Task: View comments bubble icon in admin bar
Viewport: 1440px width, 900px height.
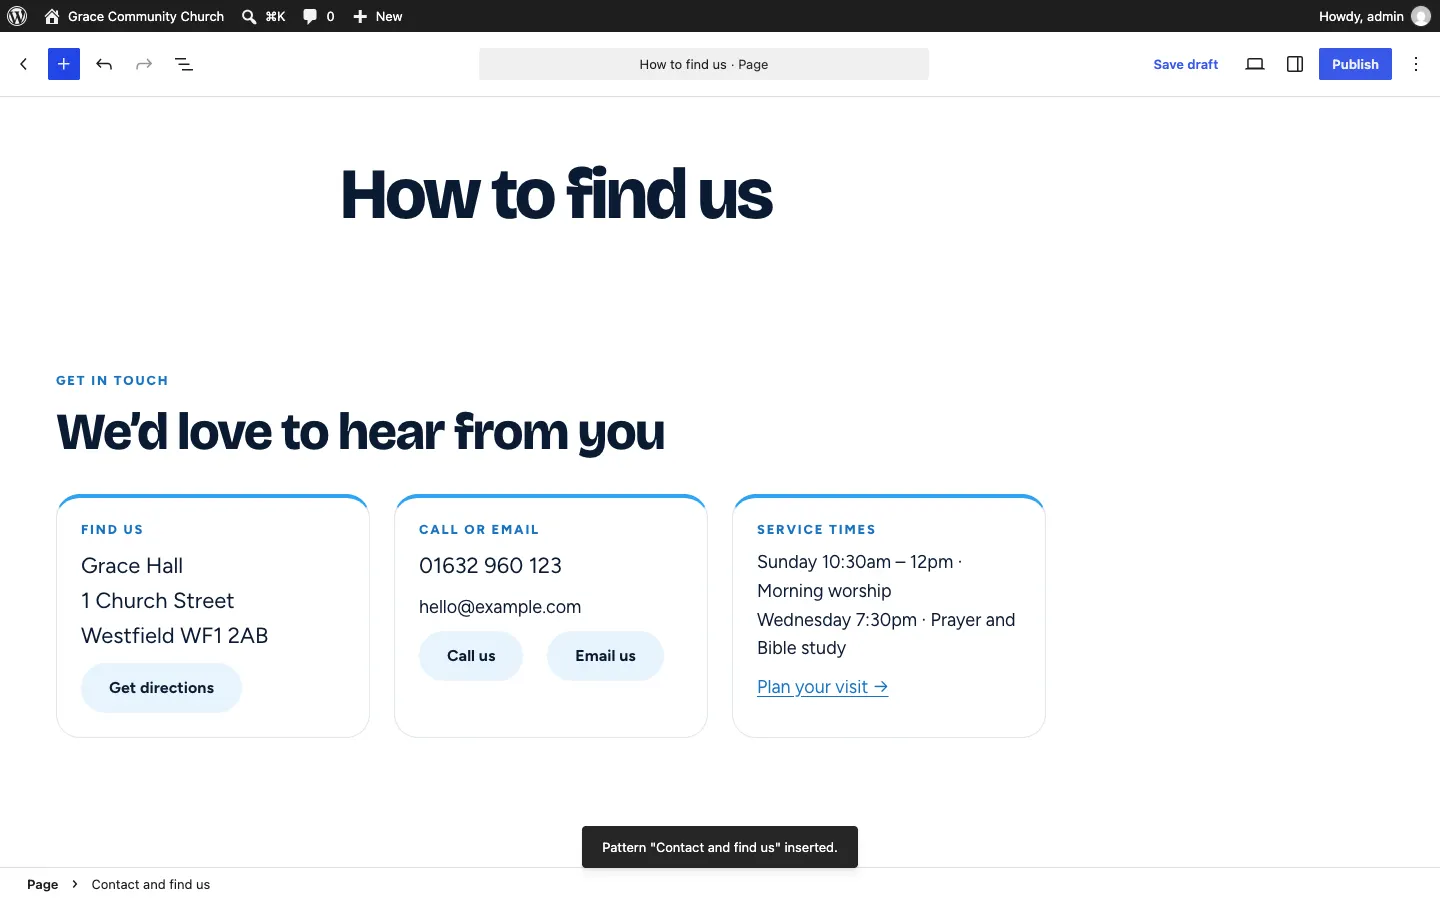Action: coord(310,16)
